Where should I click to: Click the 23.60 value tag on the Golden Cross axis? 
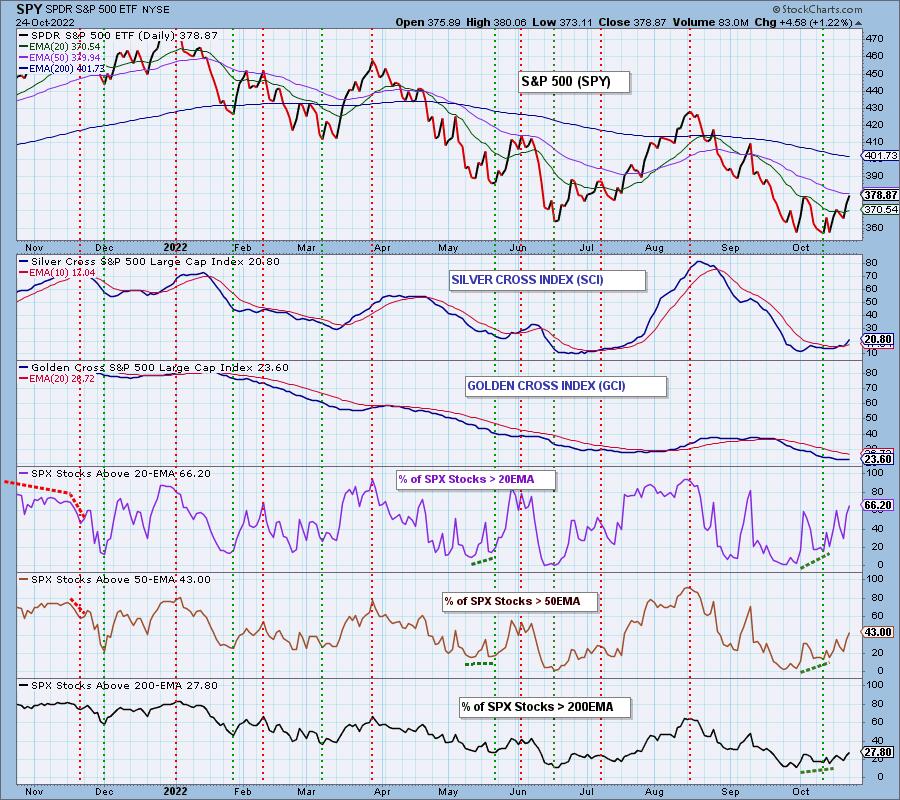(879, 459)
